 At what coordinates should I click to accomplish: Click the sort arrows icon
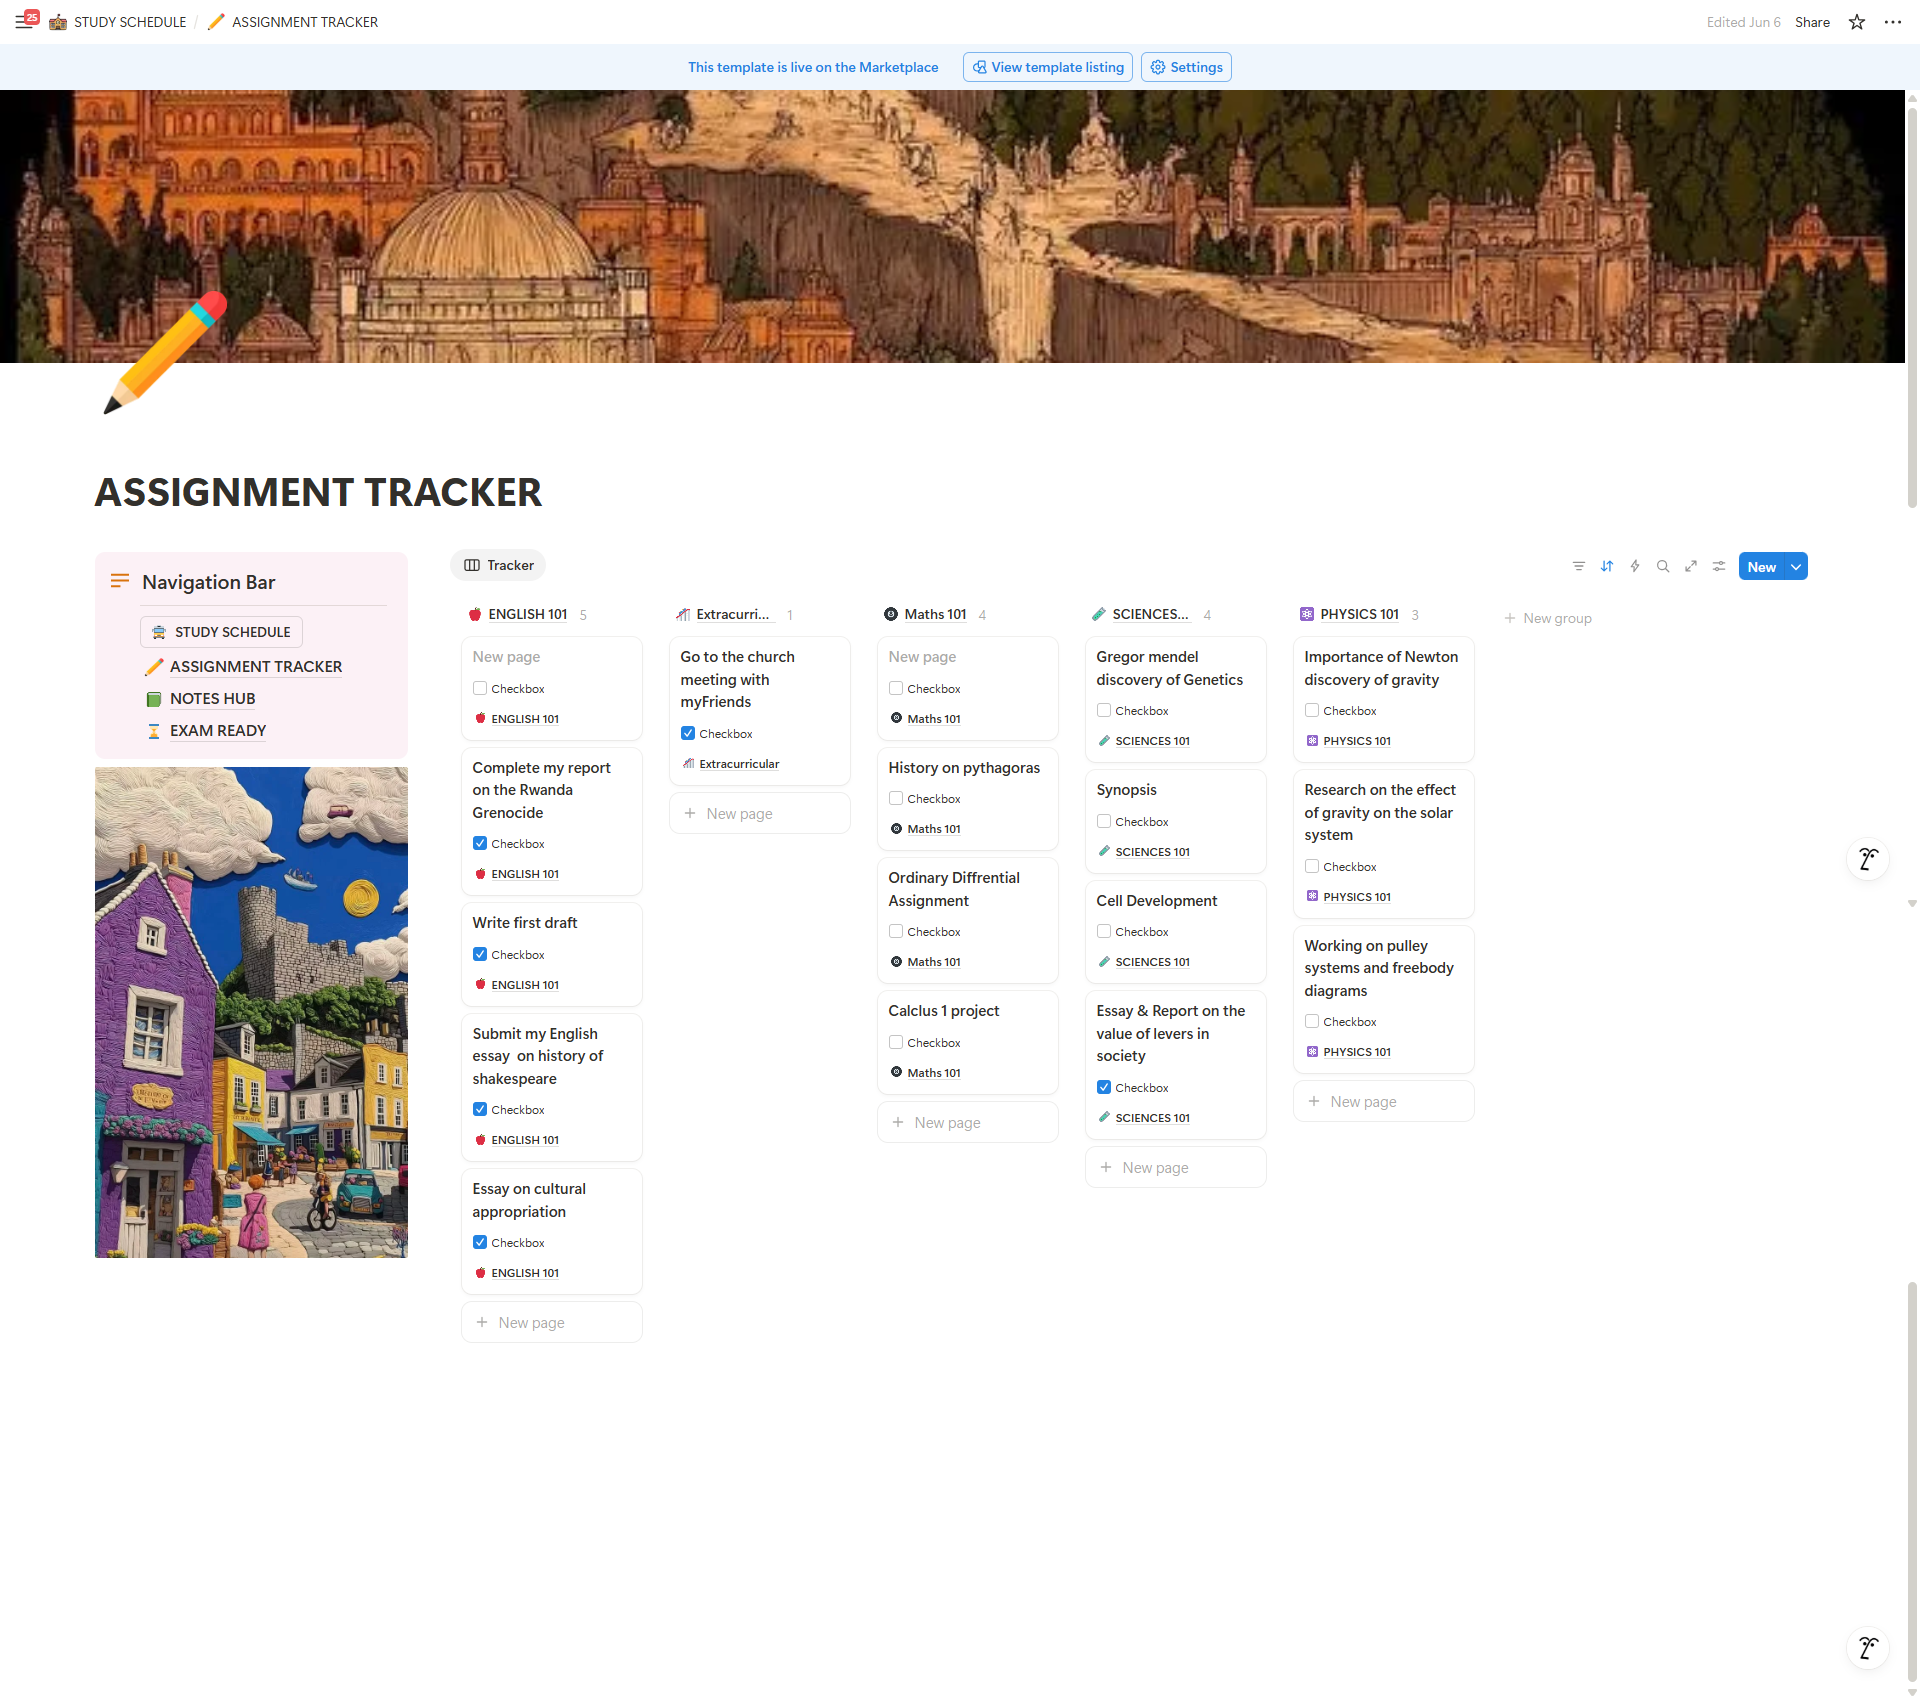click(1607, 566)
